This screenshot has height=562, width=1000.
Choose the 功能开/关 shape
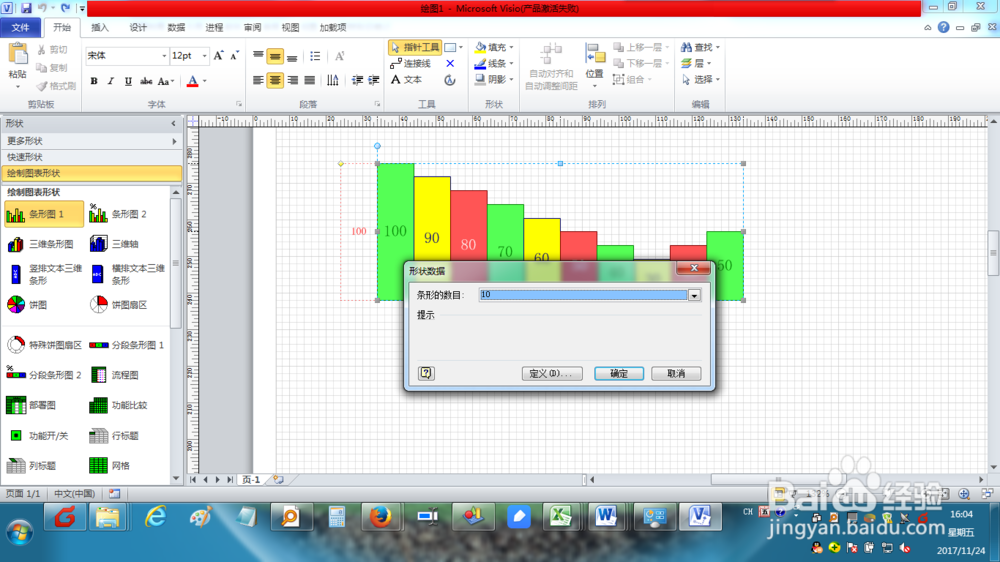tap(38, 436)
